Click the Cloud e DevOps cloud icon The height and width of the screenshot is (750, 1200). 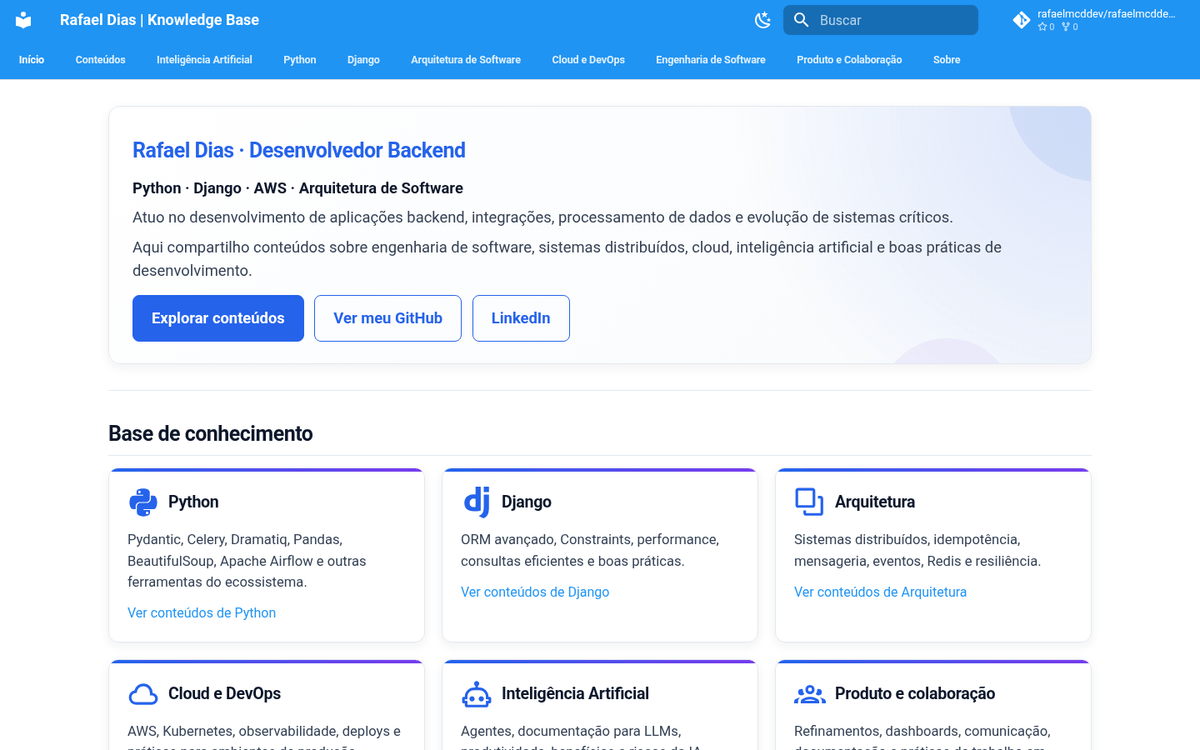coord(143,694)
